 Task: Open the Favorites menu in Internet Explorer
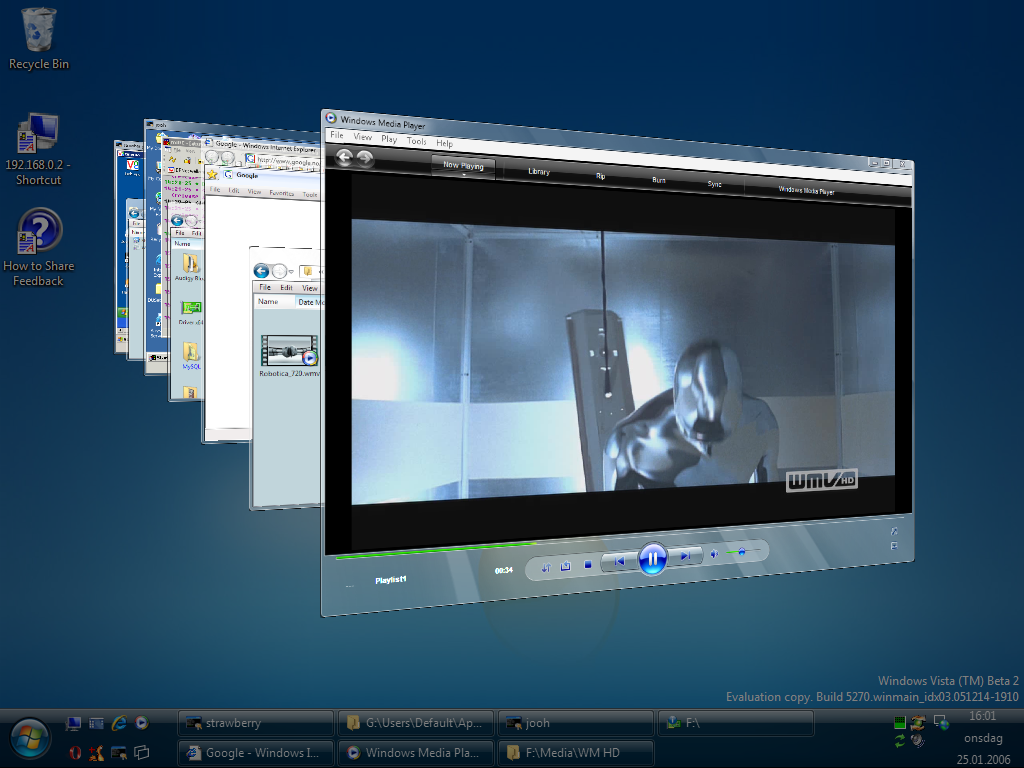[x=281, y=193]
